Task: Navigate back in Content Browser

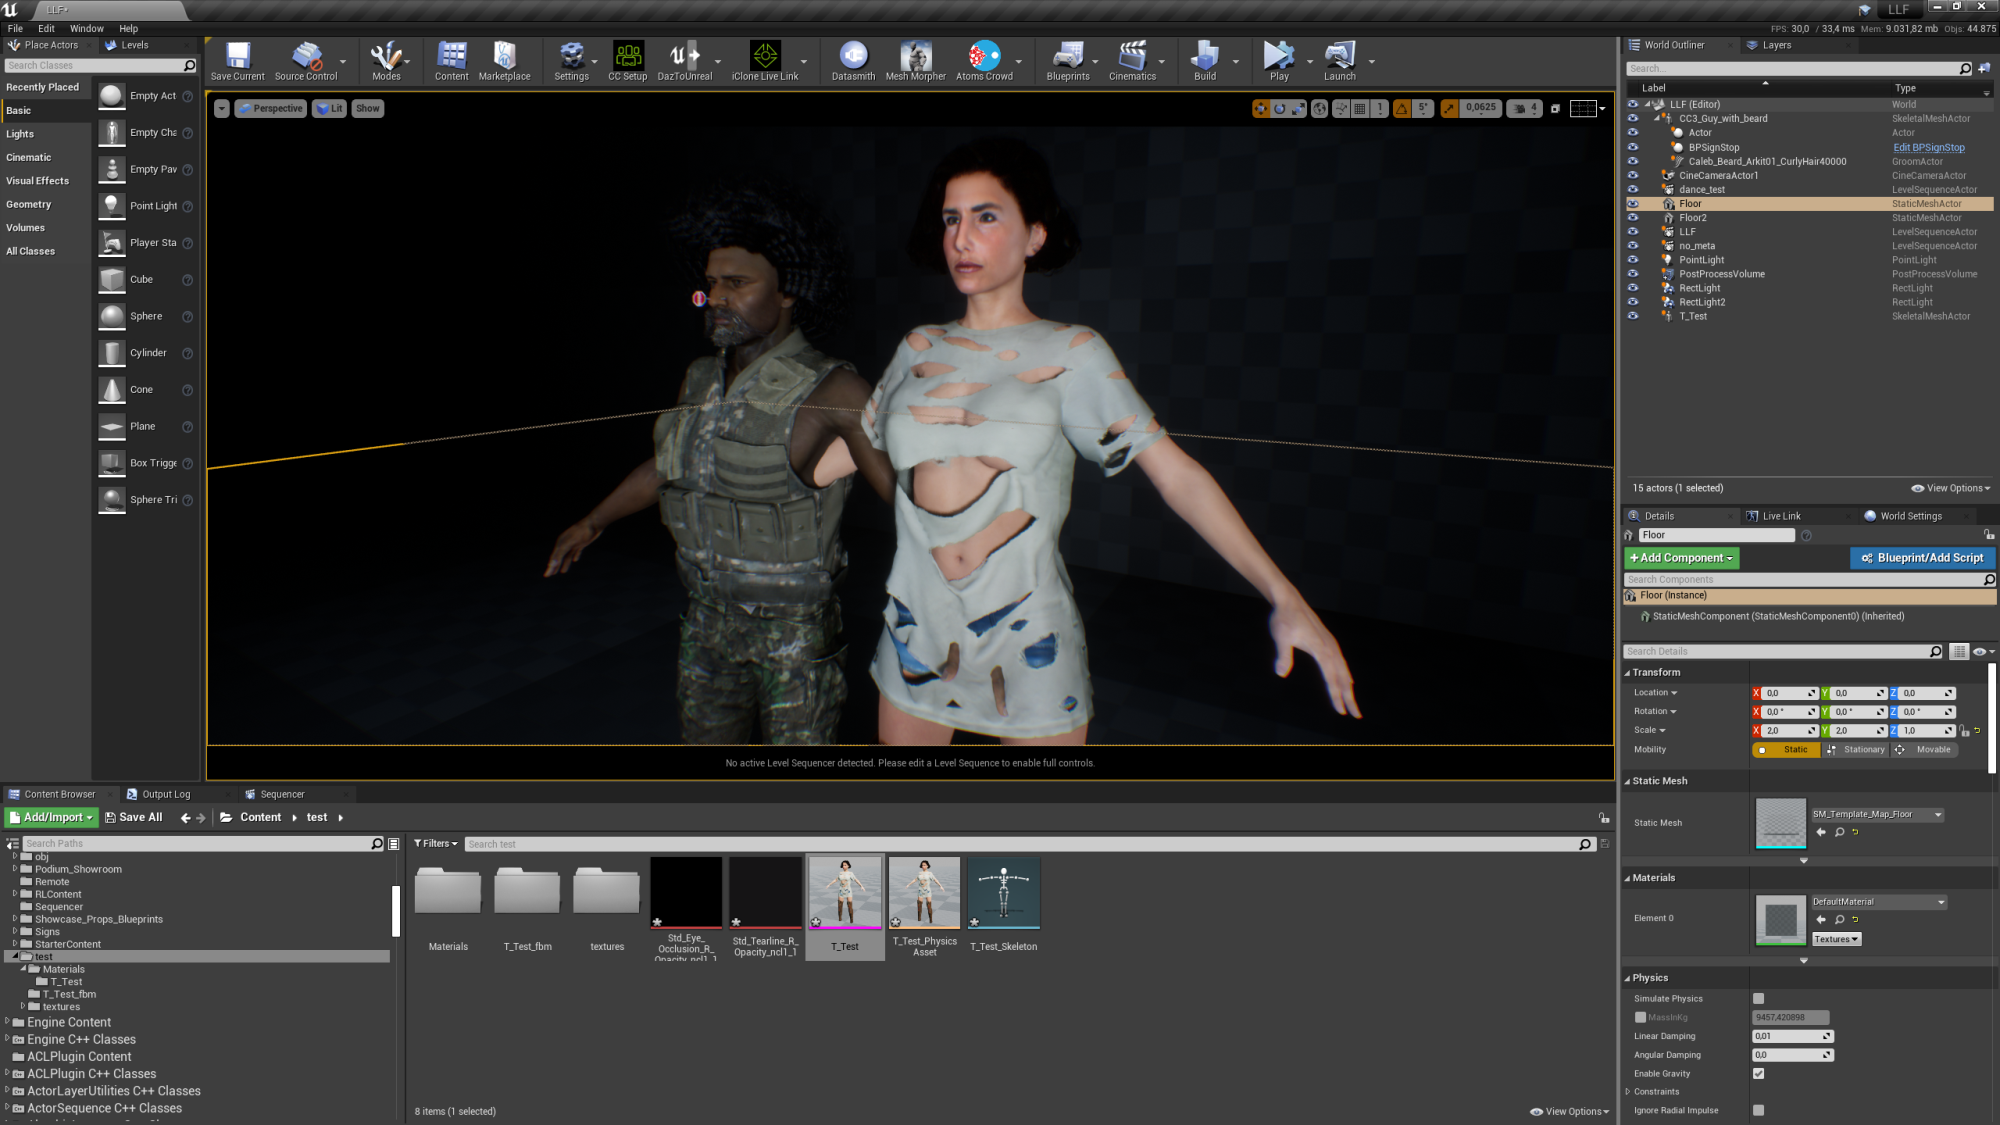Action: coord(185,818)
